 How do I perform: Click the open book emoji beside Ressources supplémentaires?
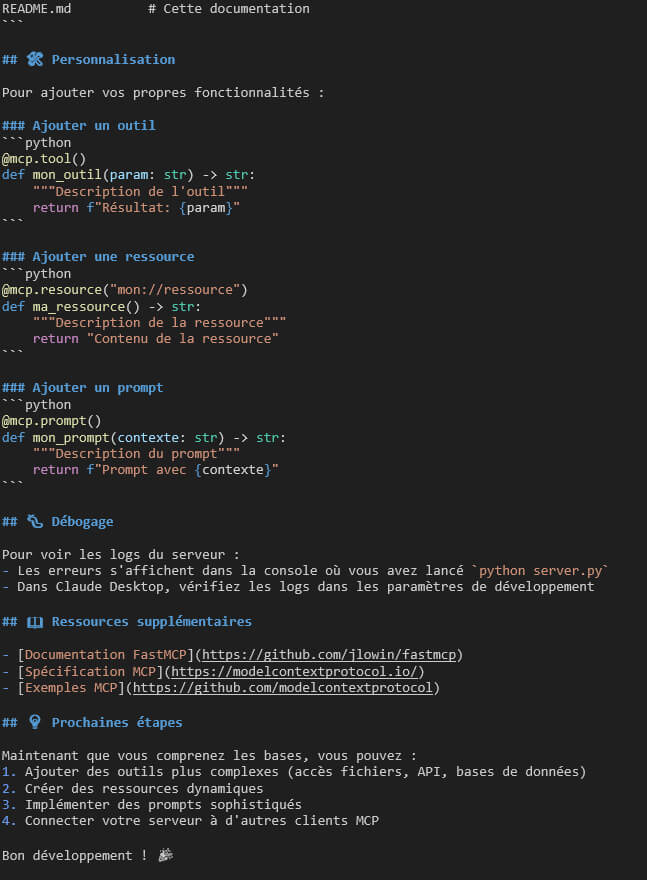(x=35, y=622)
